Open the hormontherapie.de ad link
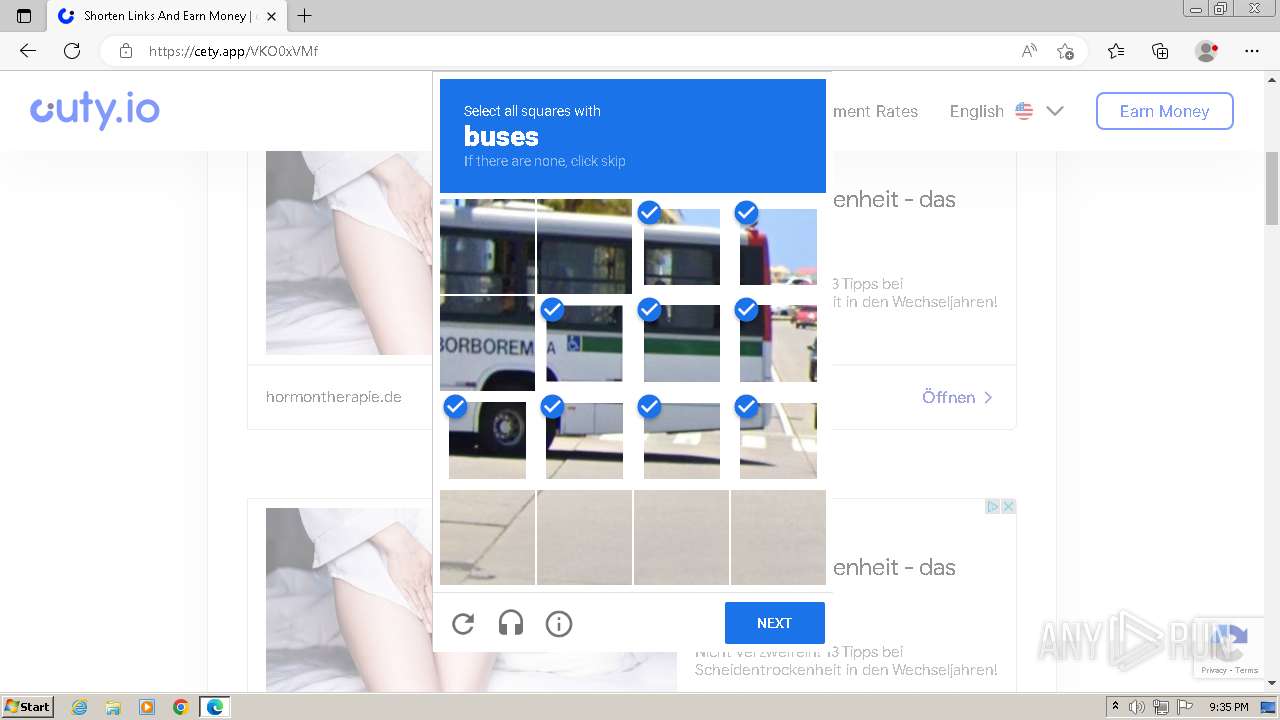 click(x=334, y=397)
